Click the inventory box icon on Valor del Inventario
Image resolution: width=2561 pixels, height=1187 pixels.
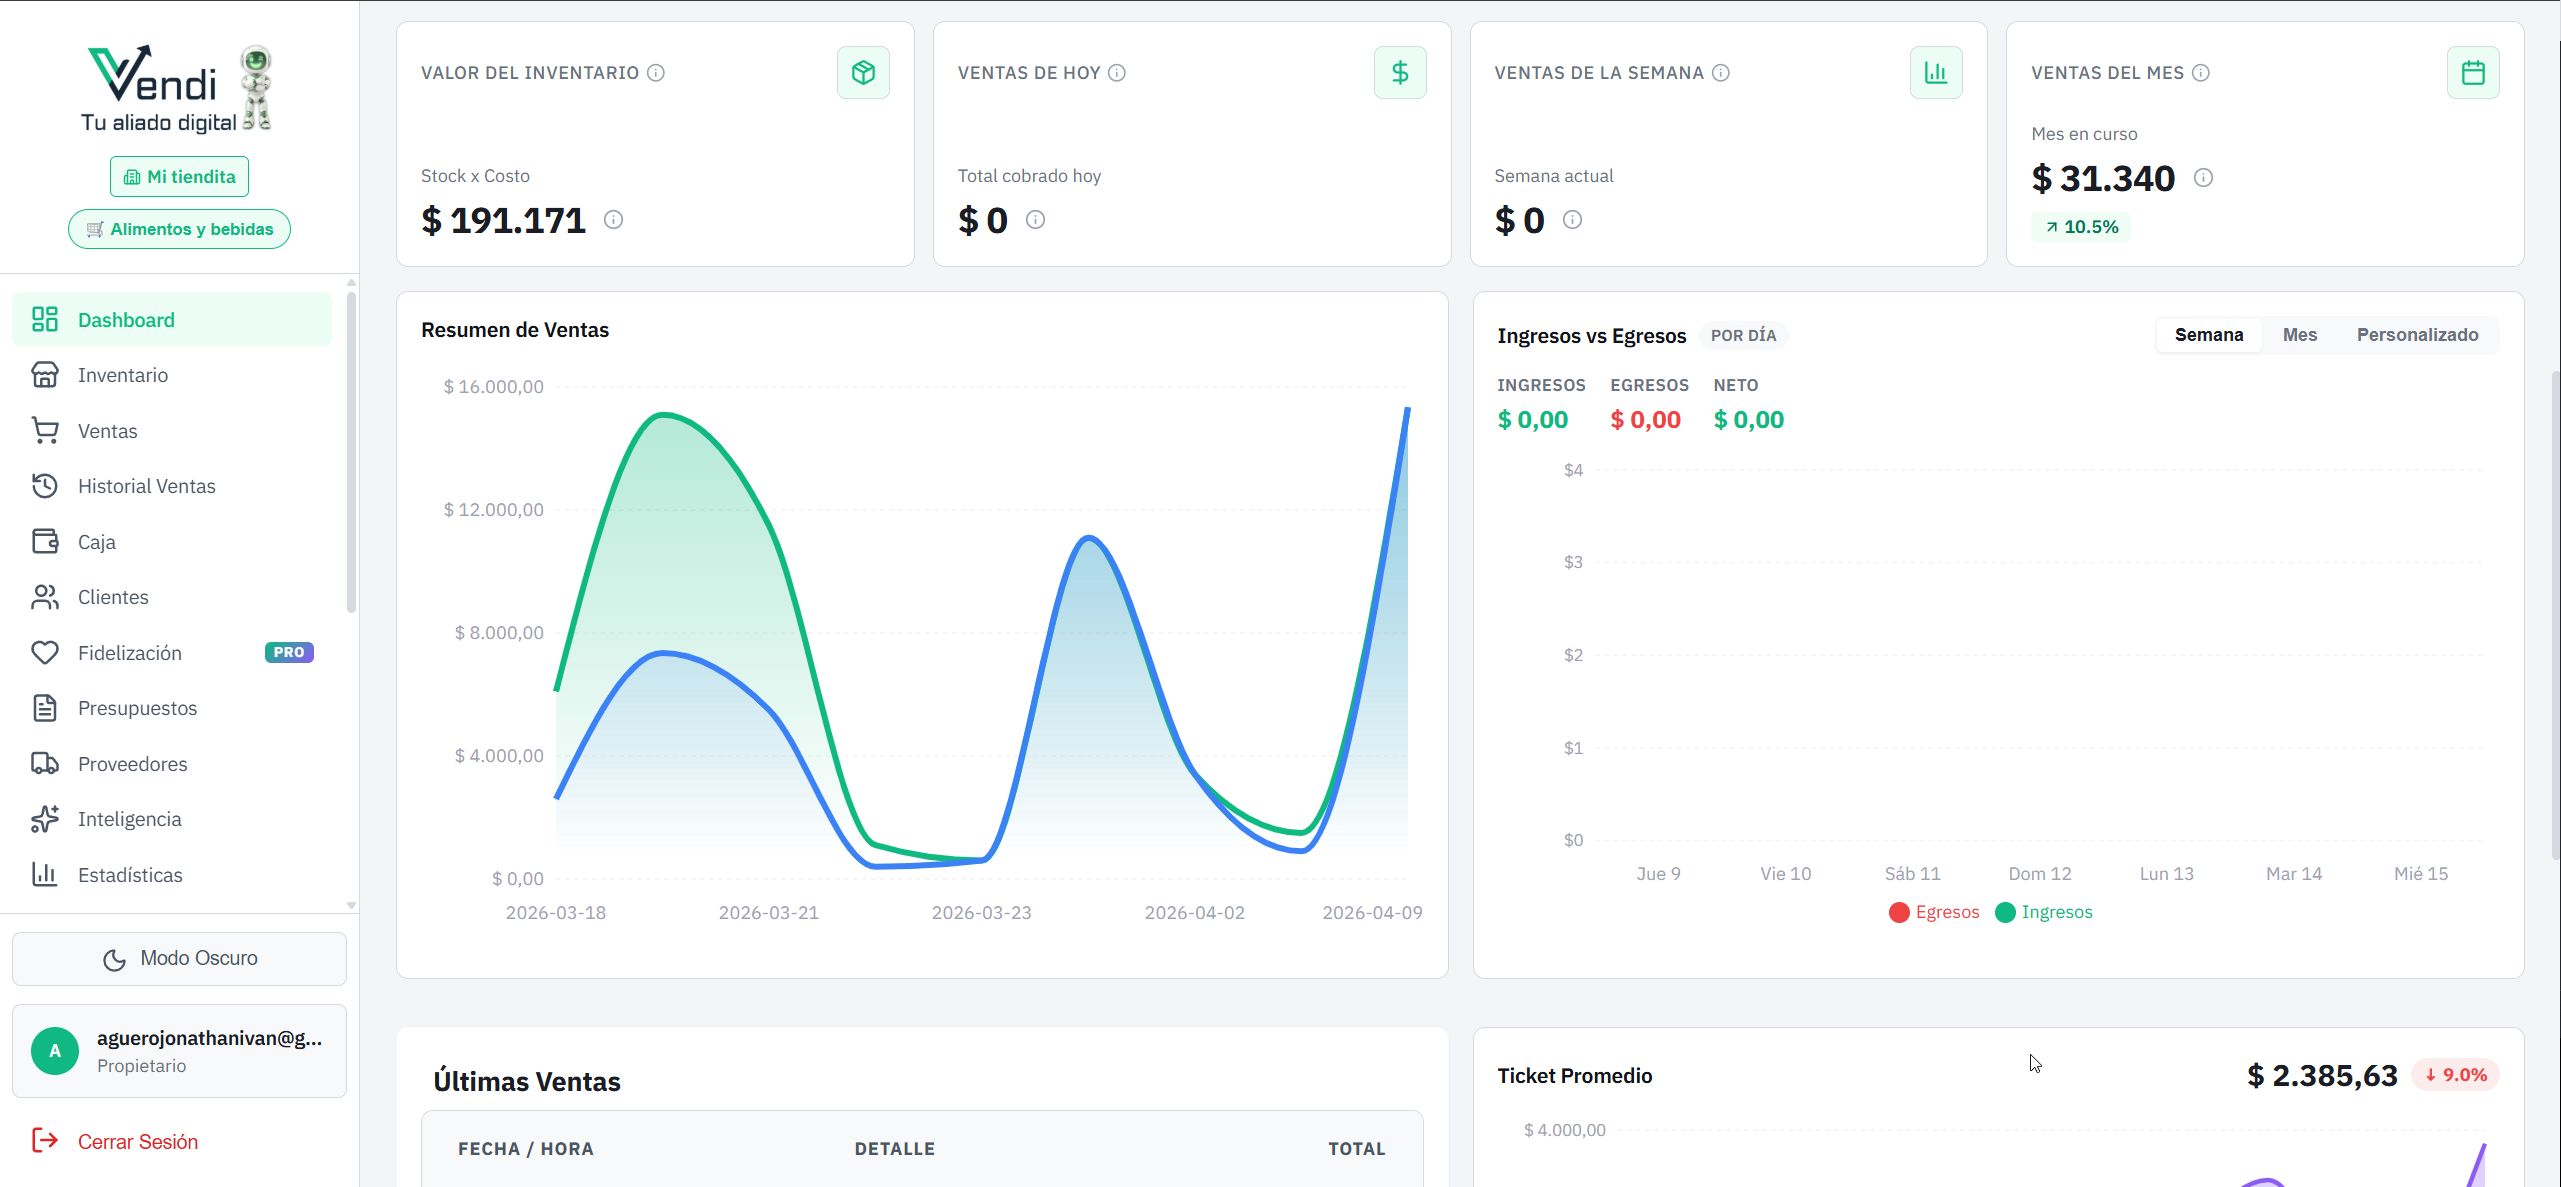click(863, 72)
